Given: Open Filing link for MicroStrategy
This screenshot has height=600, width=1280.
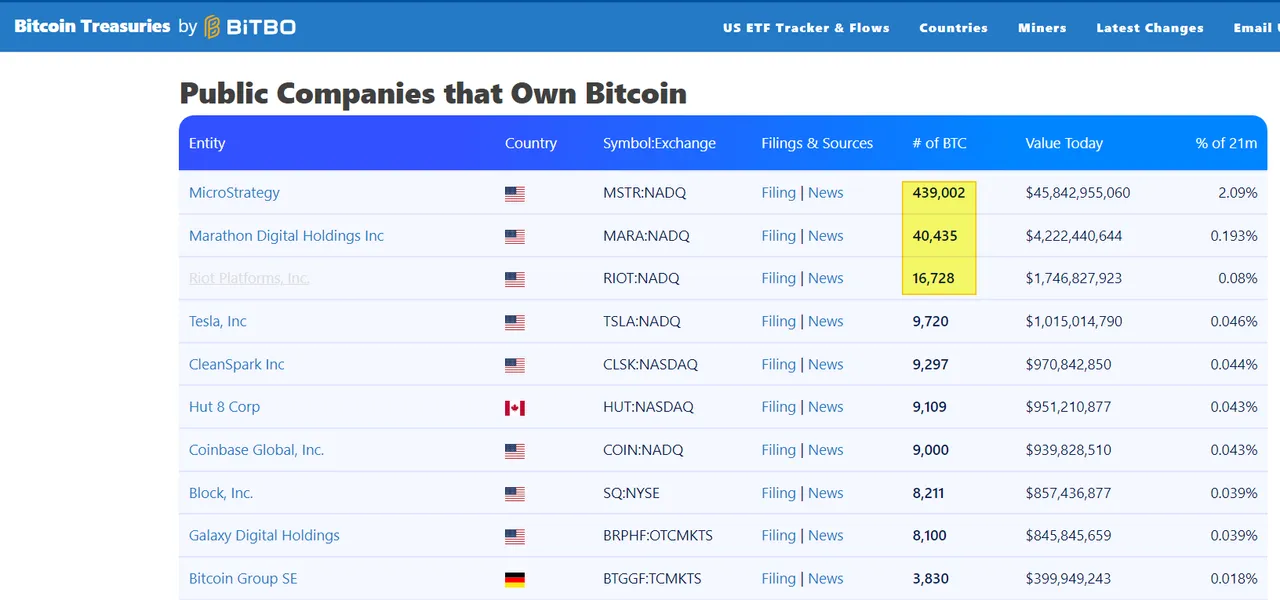Looking at the screenshot, I should coord(778,193).
